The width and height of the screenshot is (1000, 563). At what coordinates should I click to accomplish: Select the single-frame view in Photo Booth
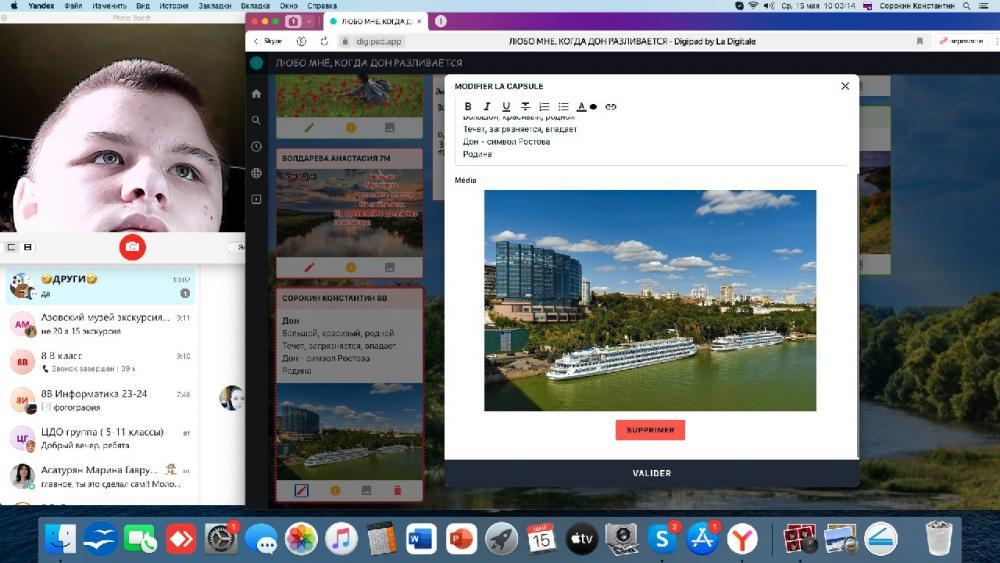pyautogui.click(x=11, y=247)
